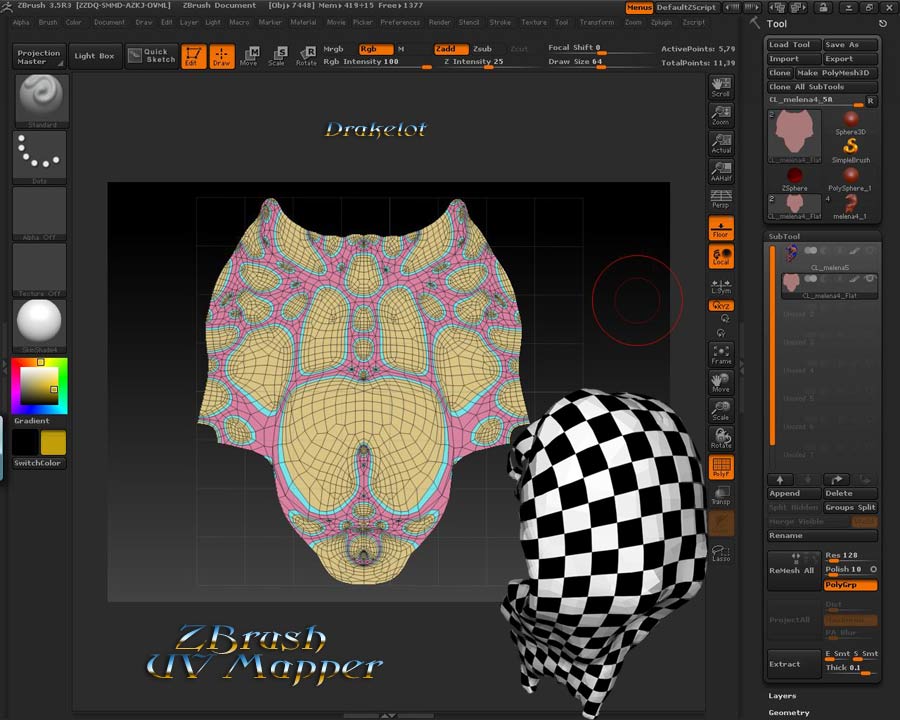The image size is (900, 720).
Task: Open the Texture menu
Action: click(x=534, y=22)
